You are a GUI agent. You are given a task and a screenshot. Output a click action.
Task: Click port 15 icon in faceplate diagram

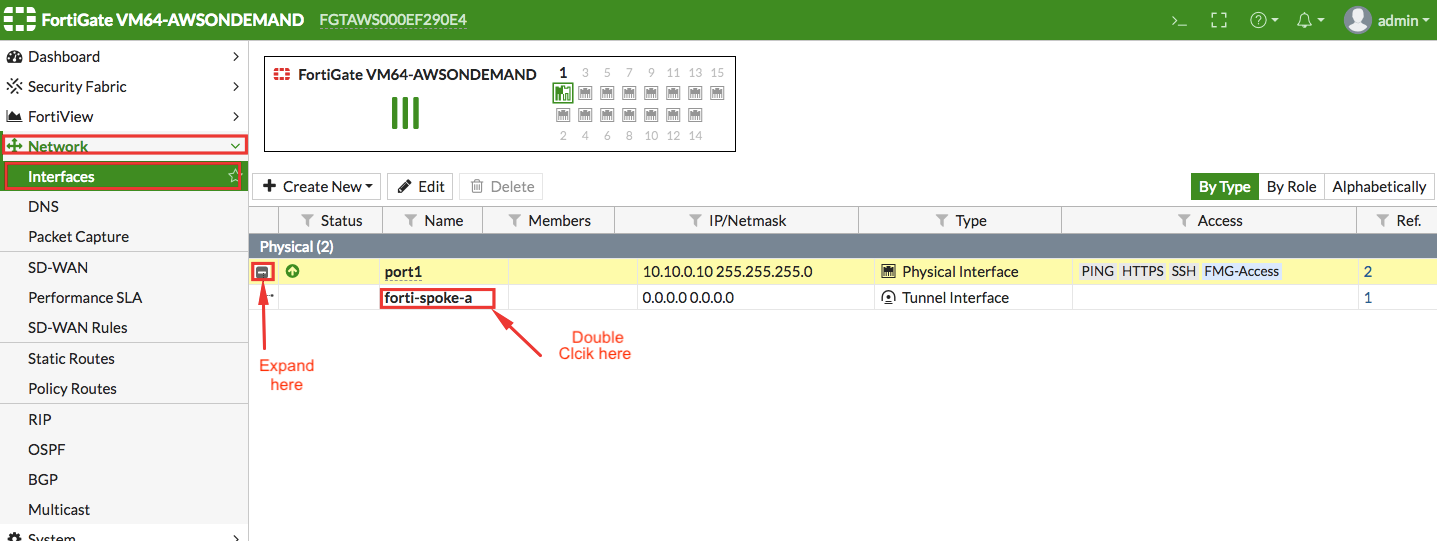point(717,93)
